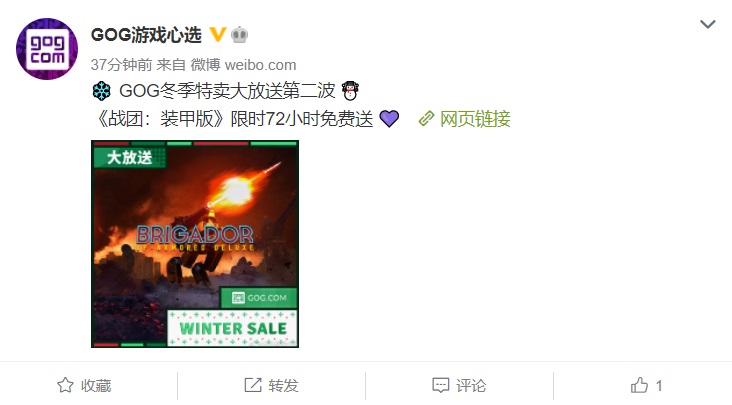Viewport: 732px width, 405px height.
Task: Click the 转发 repost button
Action: [271, 385]
